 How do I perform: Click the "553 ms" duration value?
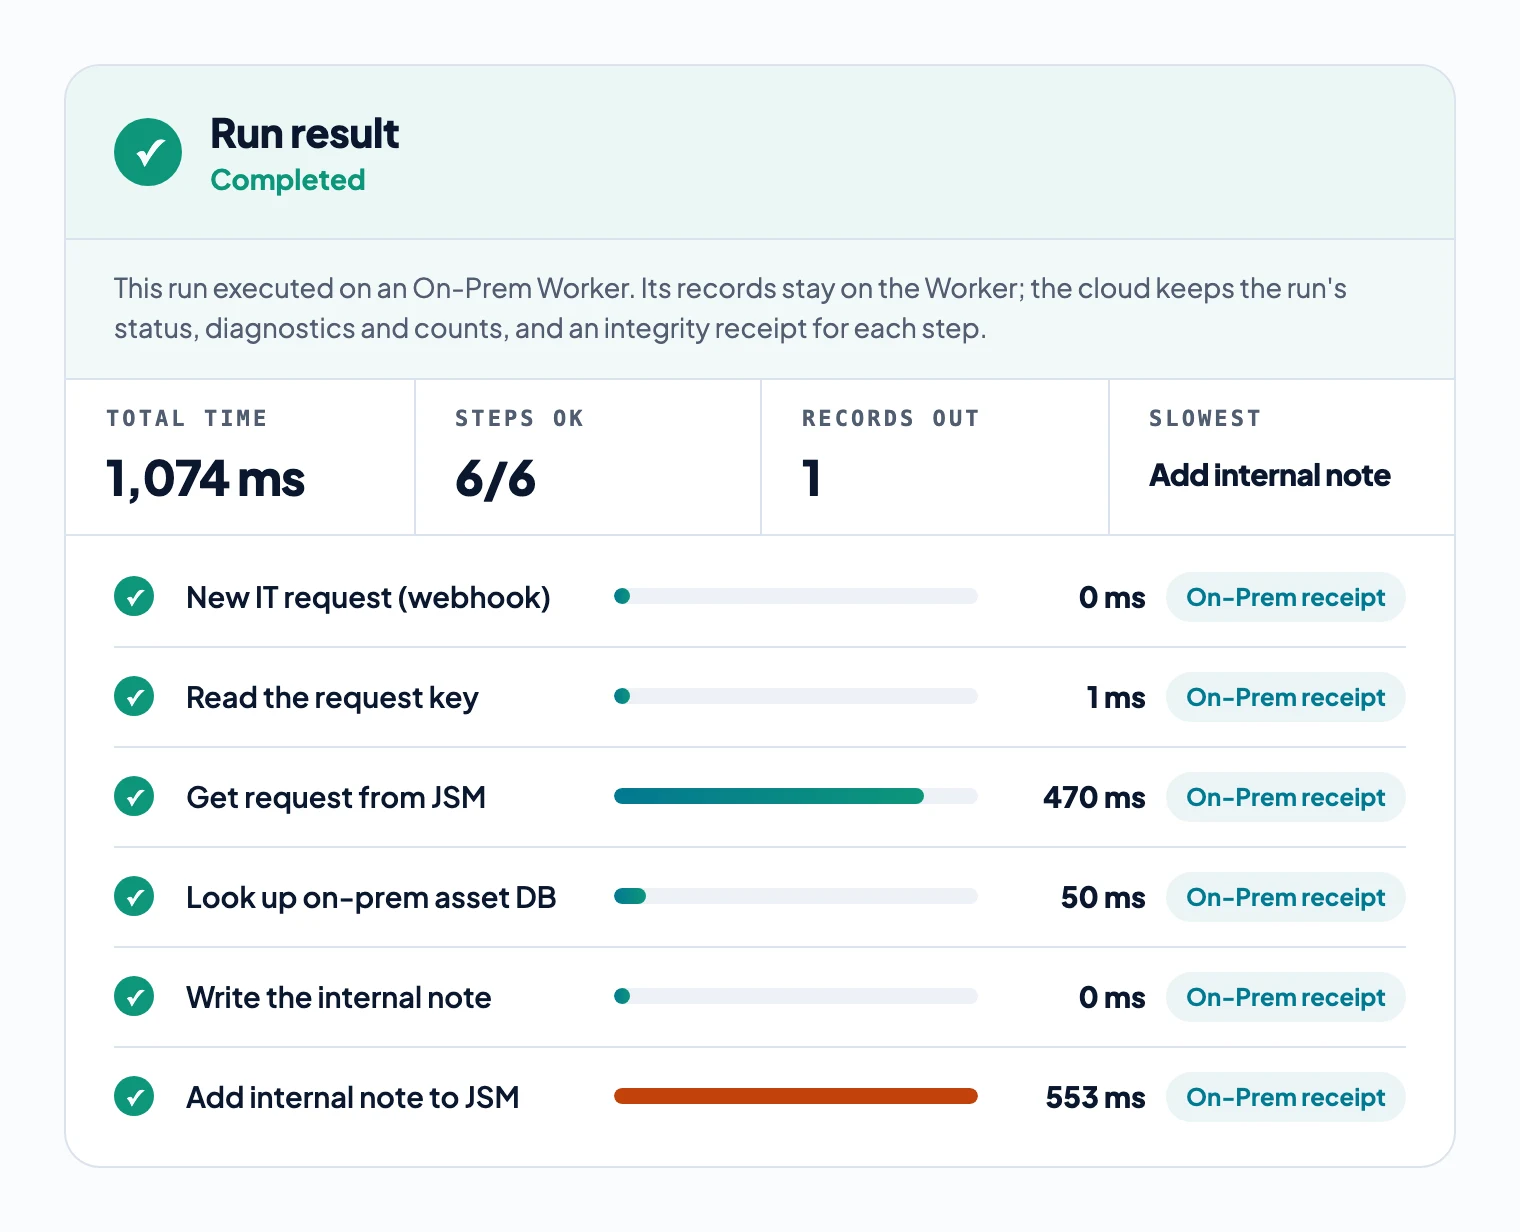tap(1095, 1097)
